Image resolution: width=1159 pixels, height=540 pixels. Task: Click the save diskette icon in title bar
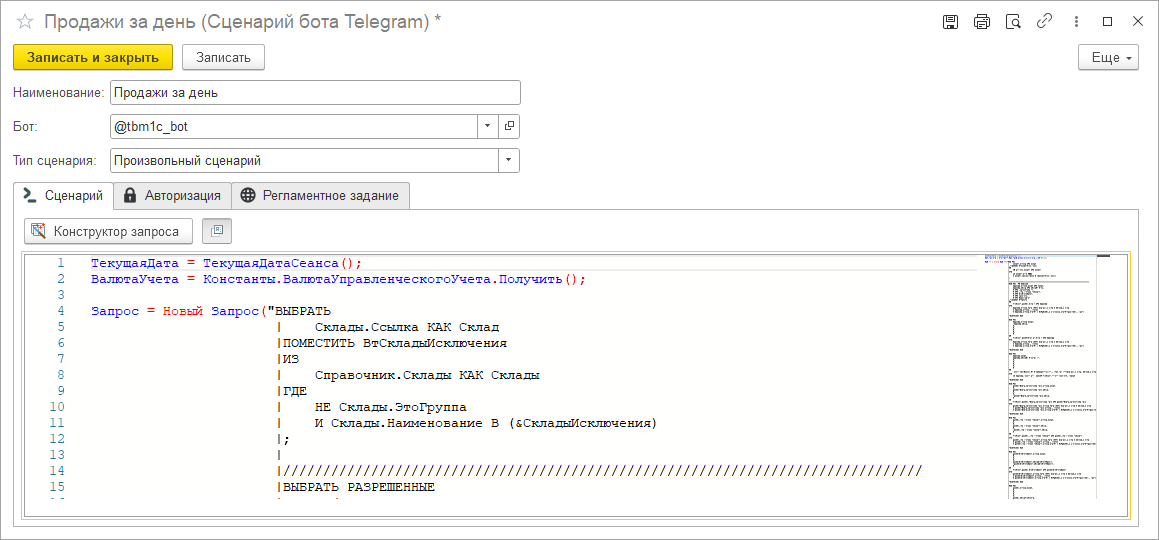coord(951,22)
